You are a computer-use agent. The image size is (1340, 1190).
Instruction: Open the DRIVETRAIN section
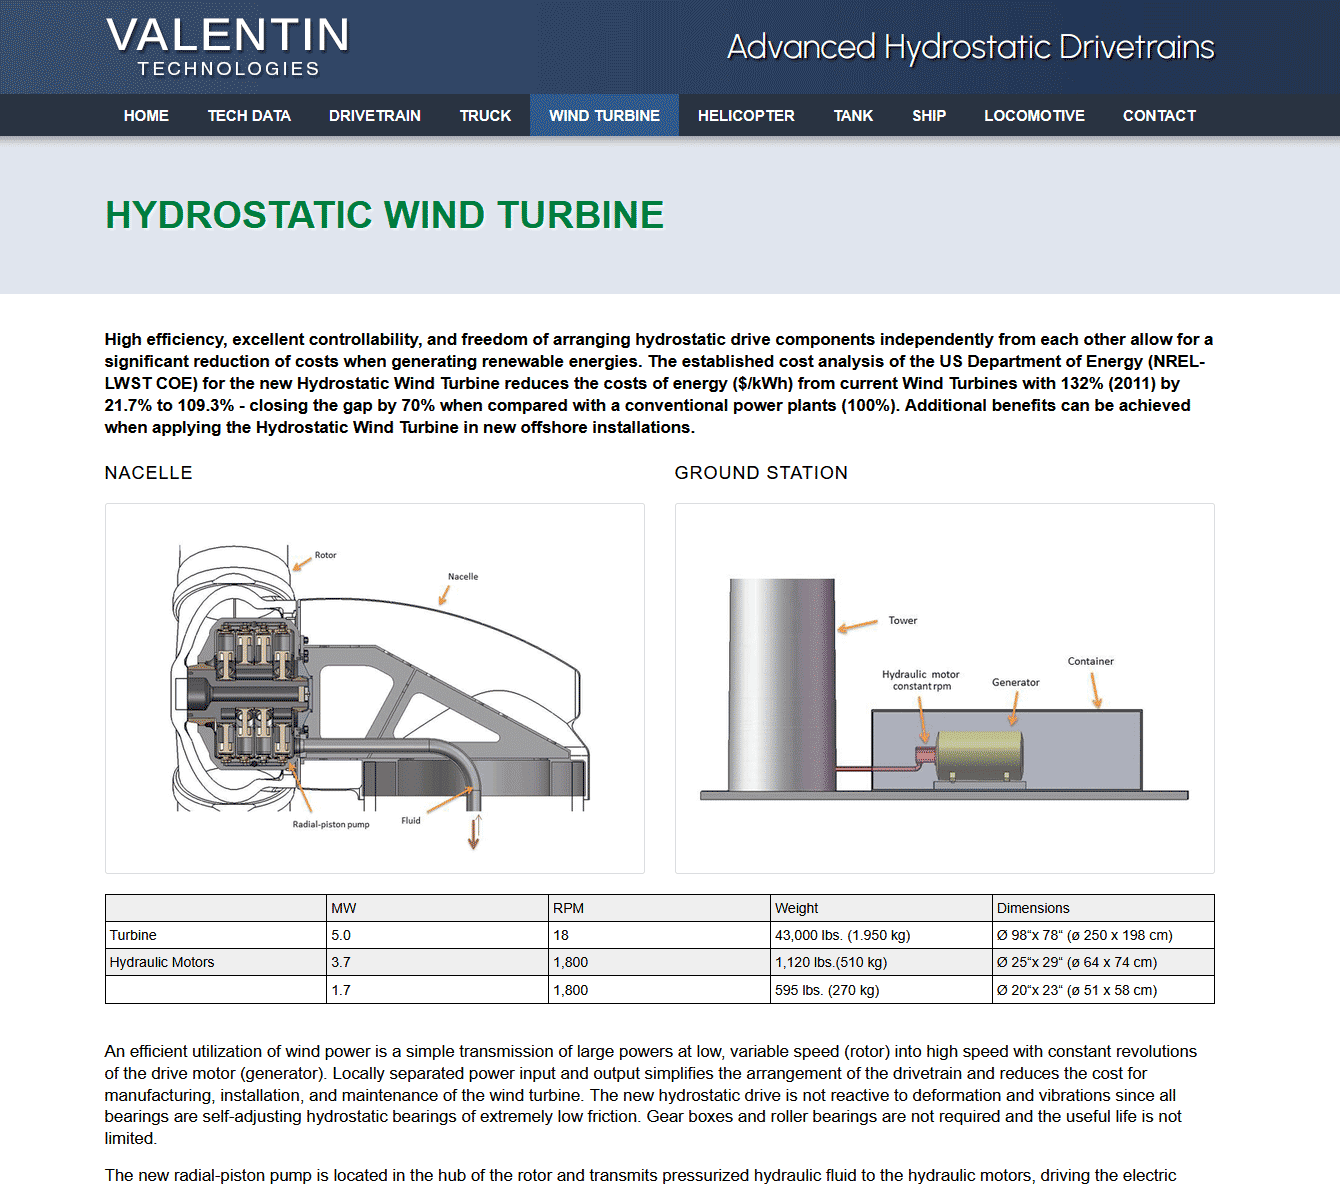click(375, 115)
